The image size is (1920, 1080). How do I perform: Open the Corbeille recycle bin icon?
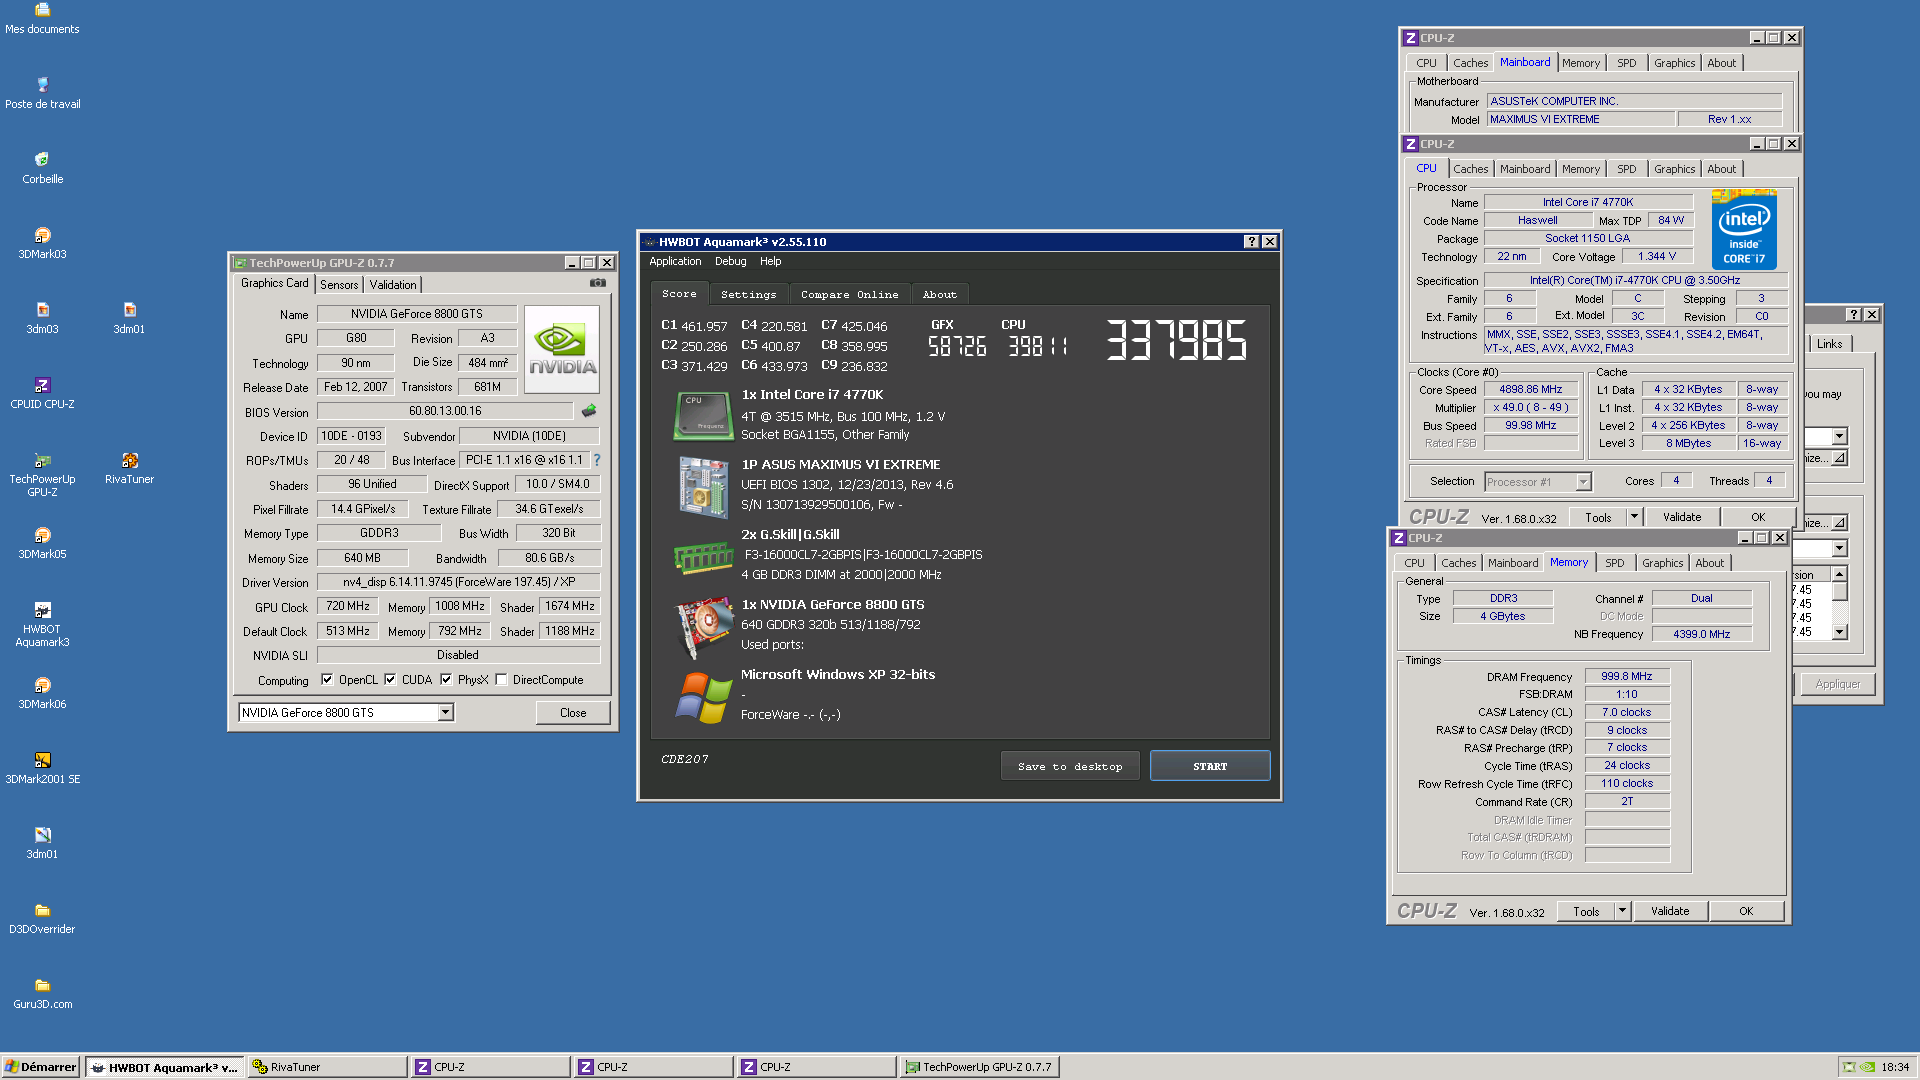click(42, 168)
